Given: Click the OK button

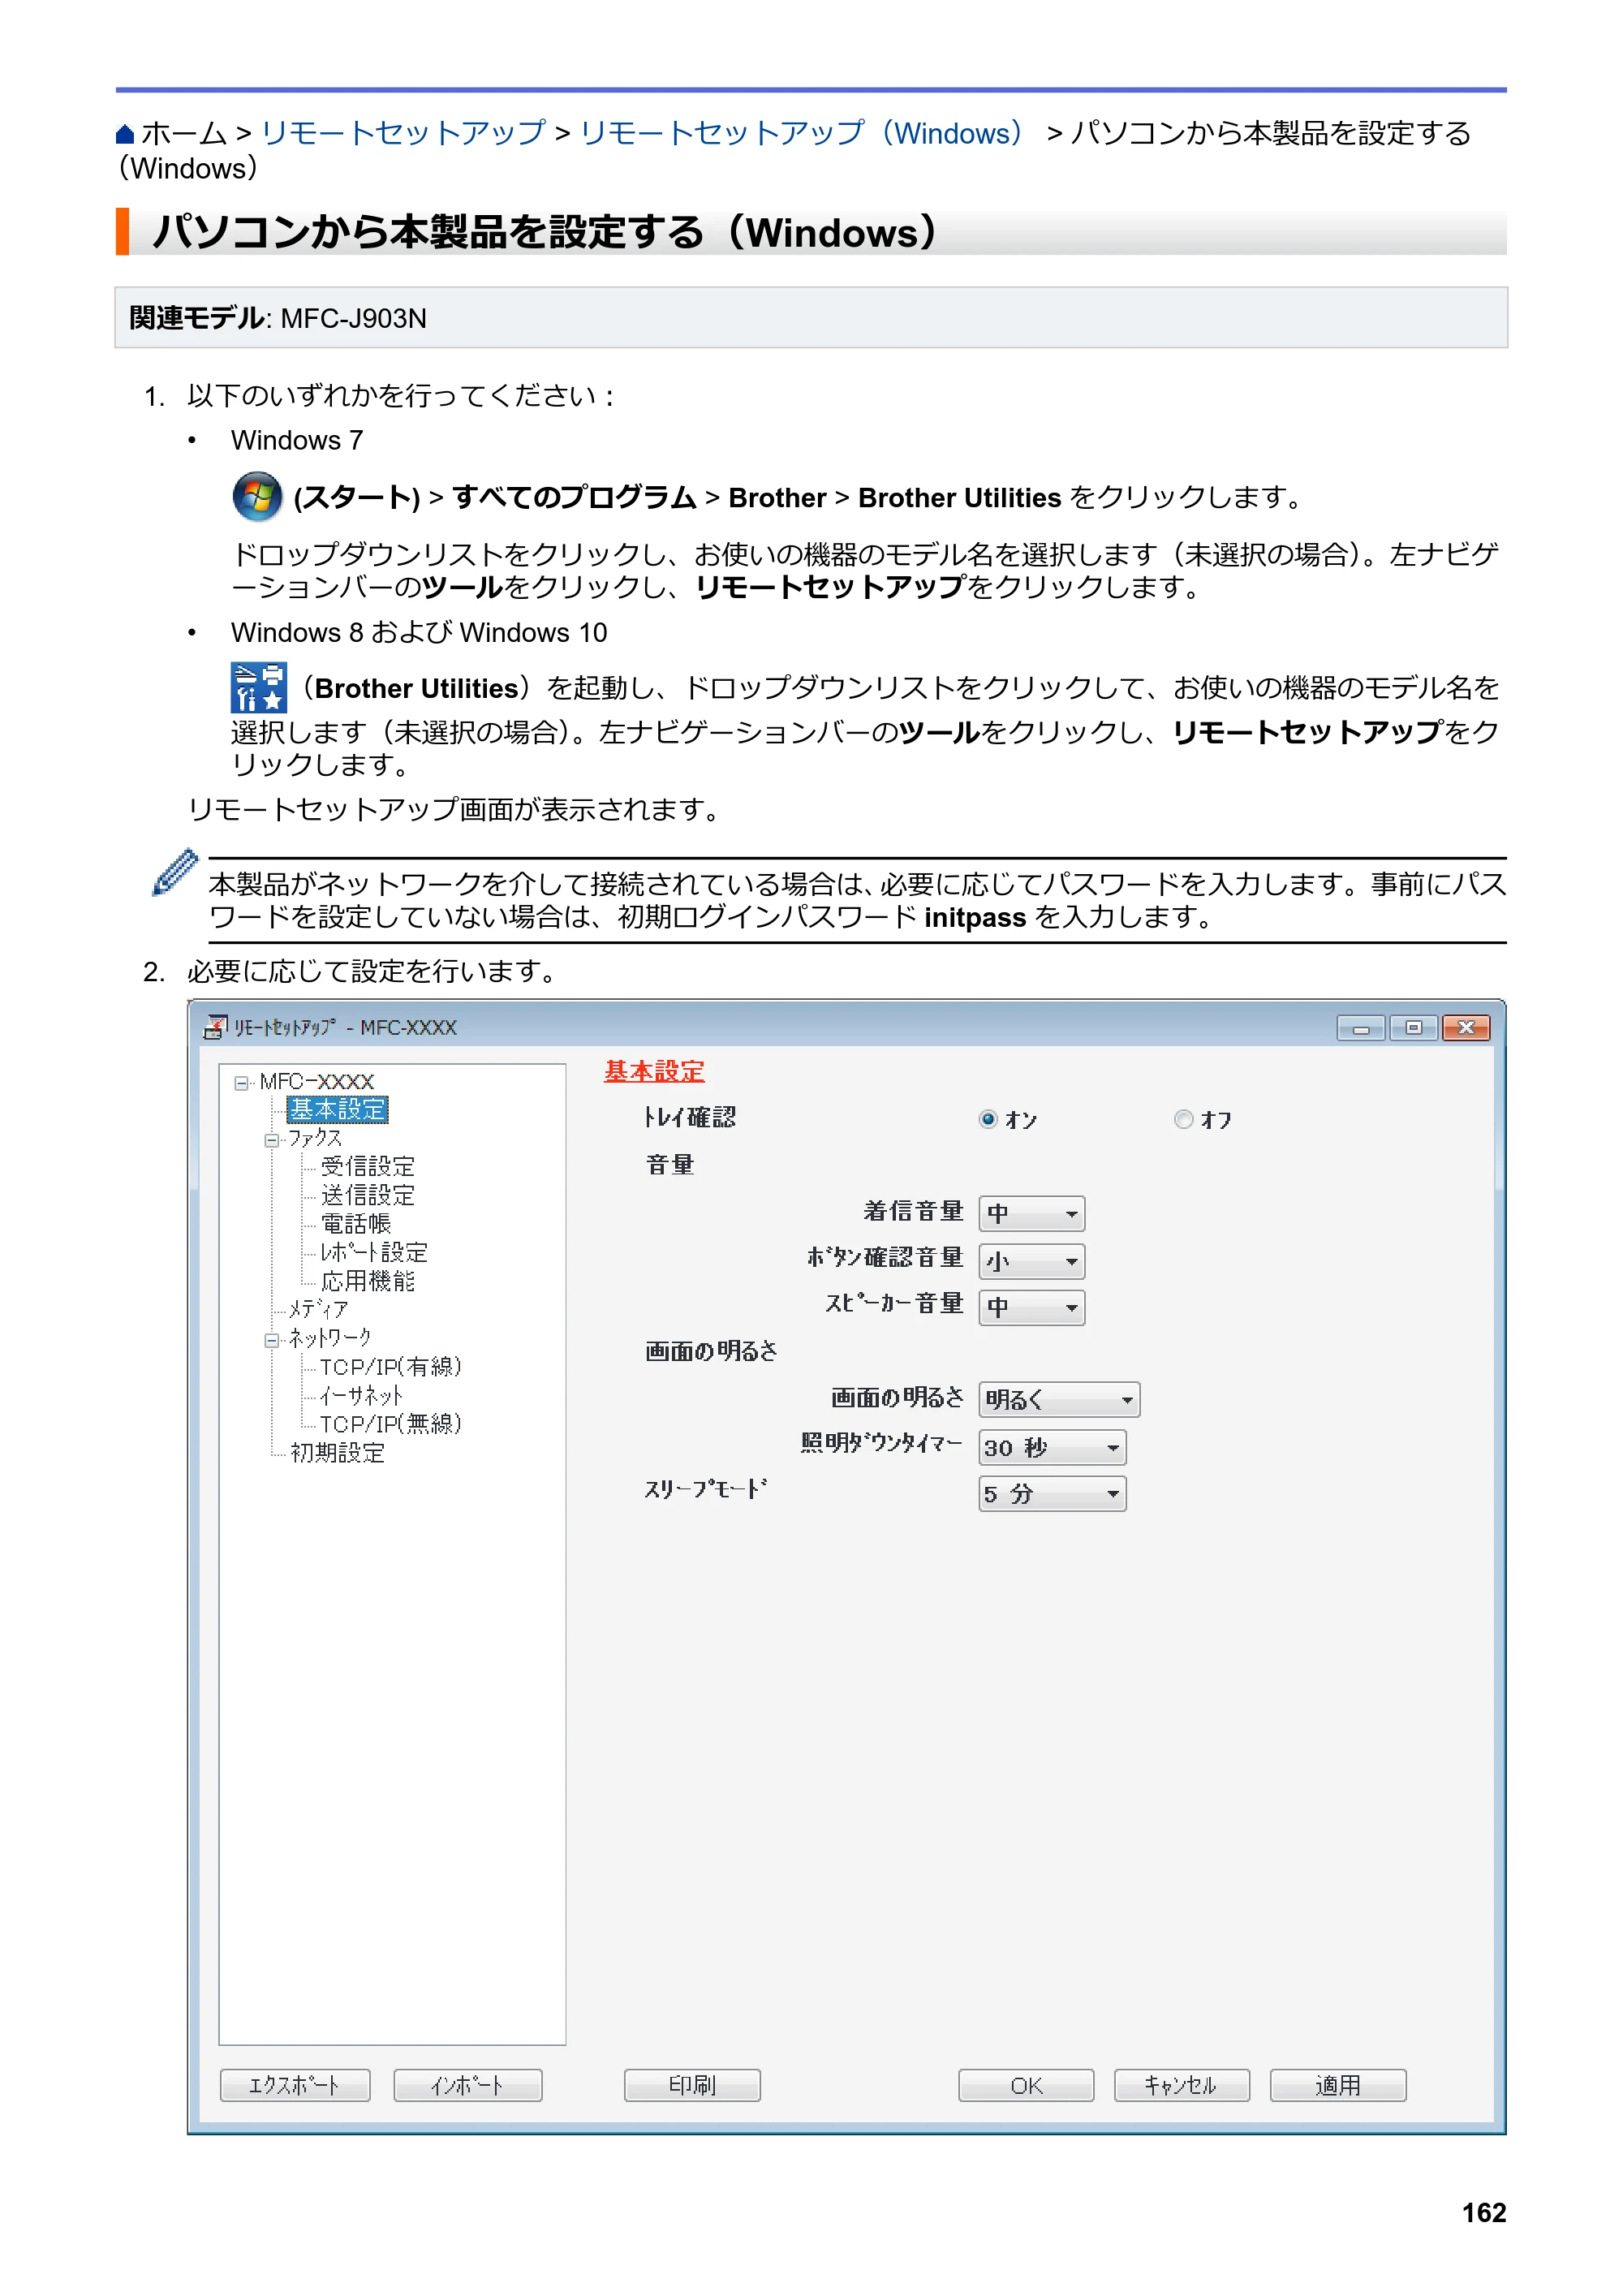Looking at the screenshot, I should [1026, 2085].
